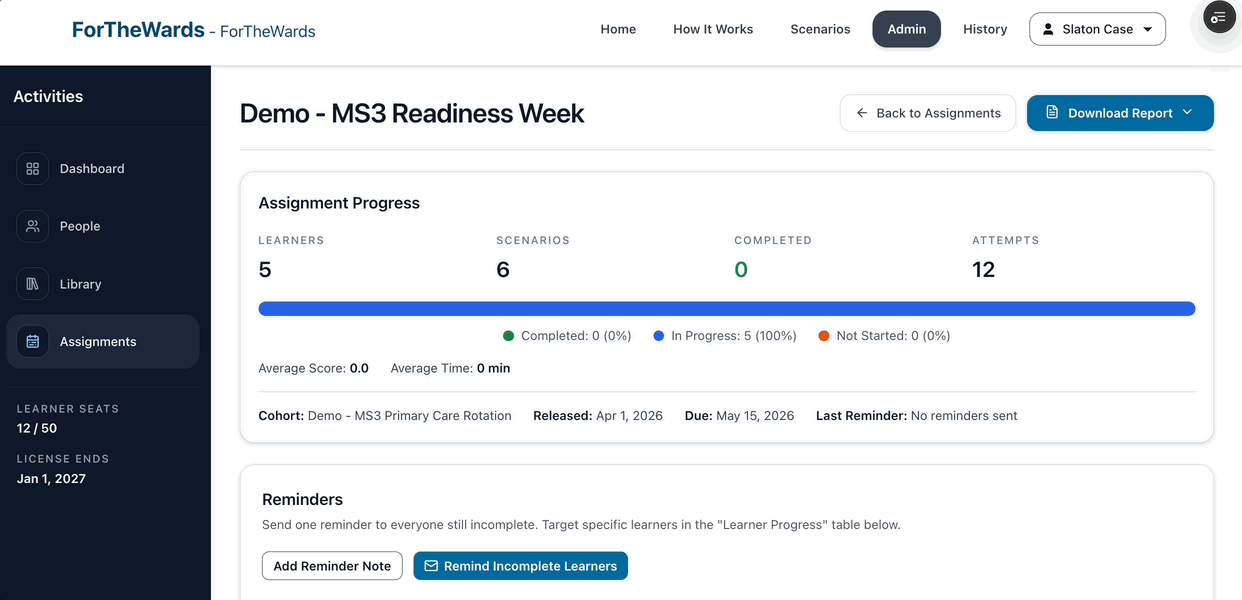This screenshot has height=600, width=1242.
Task: Click the blue assignment progress bar
Action: click(727, 308)
